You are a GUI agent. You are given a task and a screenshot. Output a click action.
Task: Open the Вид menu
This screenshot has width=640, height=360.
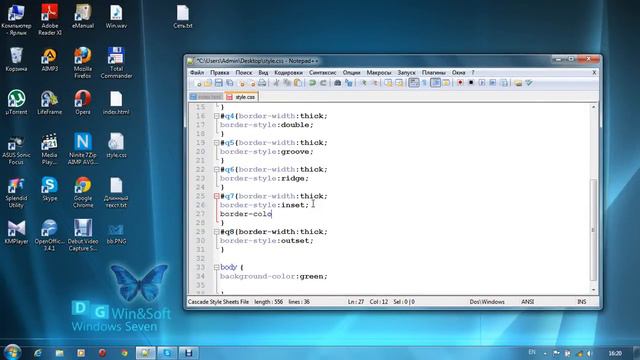[263, 72]
